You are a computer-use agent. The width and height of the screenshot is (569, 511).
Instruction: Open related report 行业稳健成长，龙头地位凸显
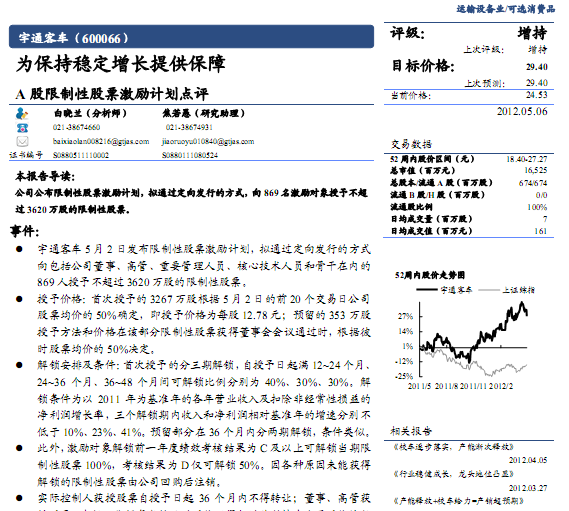point(454,474)
